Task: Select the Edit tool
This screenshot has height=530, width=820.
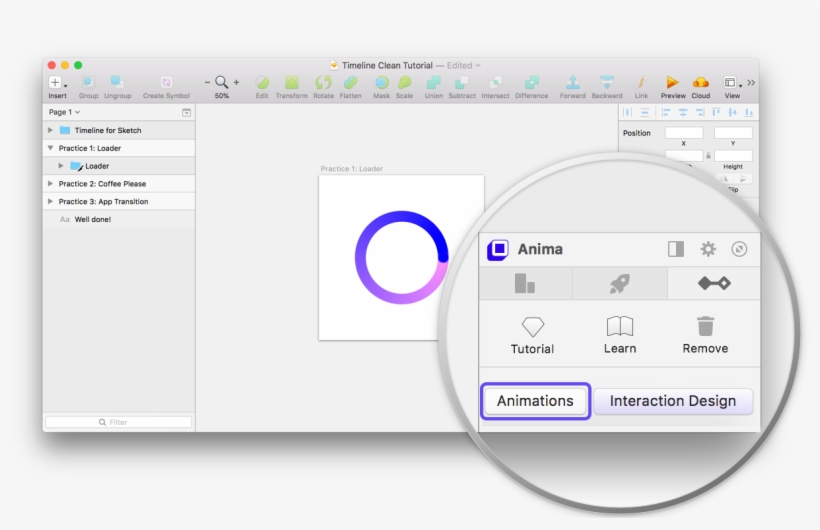Action: tap(262, 82)
